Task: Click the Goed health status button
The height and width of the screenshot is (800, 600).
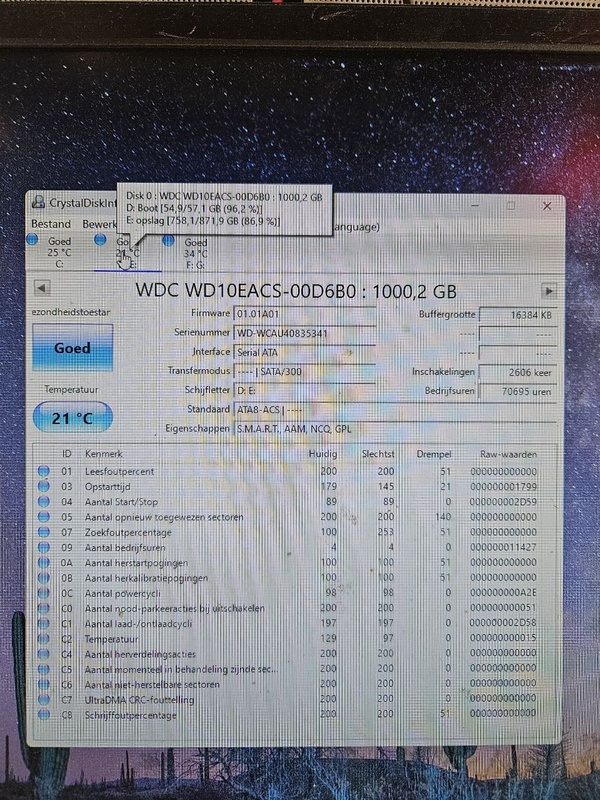Action: 72,348
